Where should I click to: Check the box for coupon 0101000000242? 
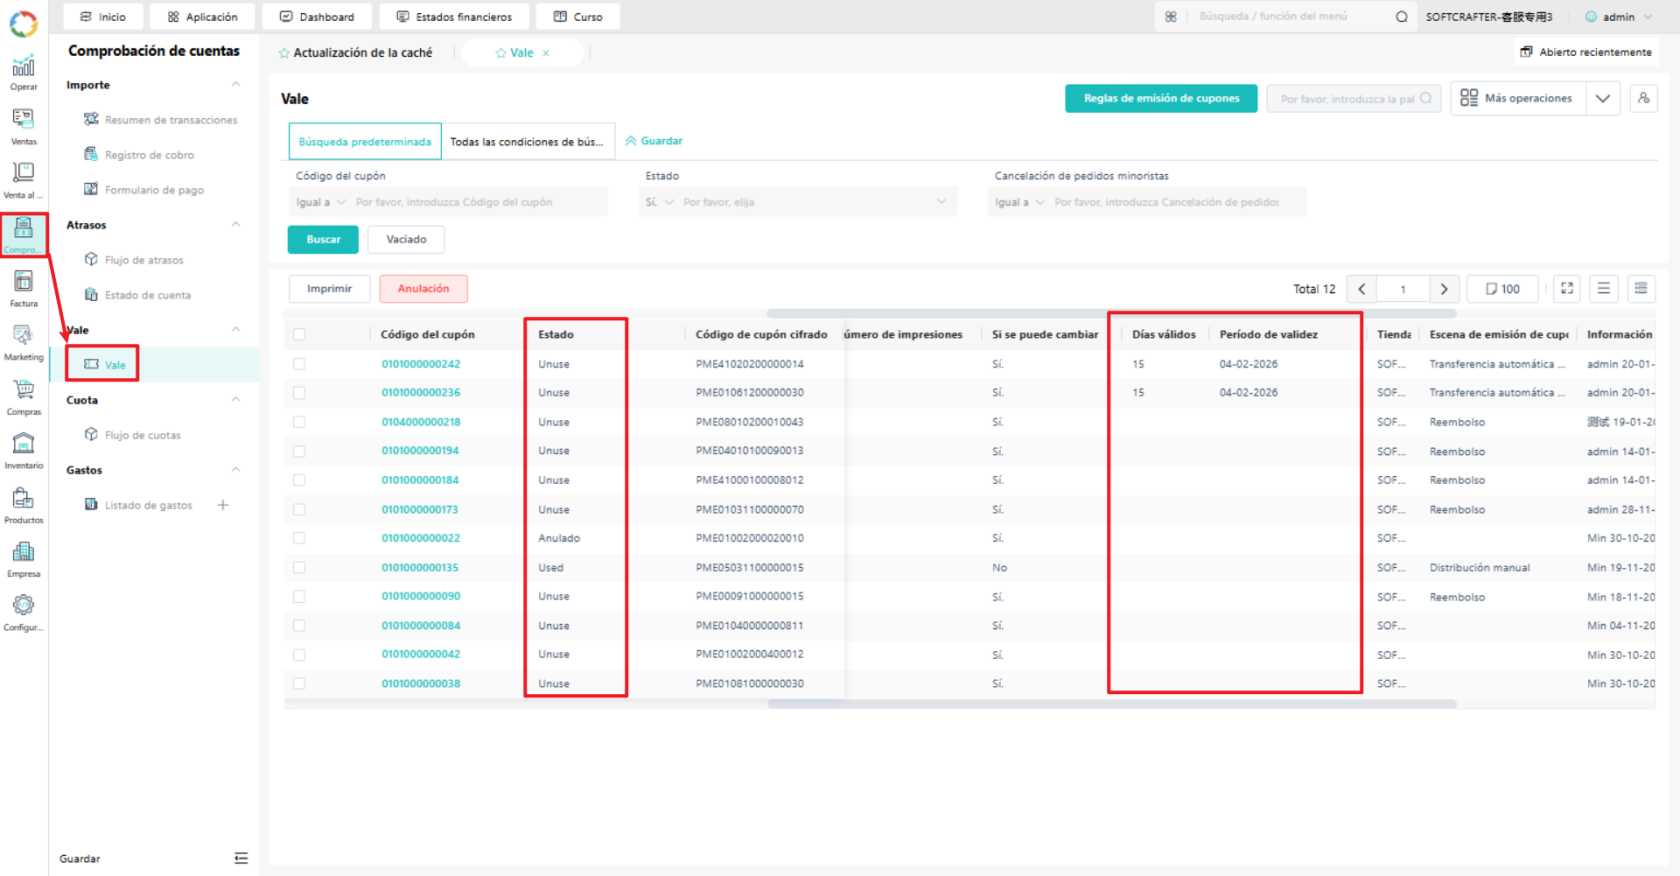pos(299,364)
